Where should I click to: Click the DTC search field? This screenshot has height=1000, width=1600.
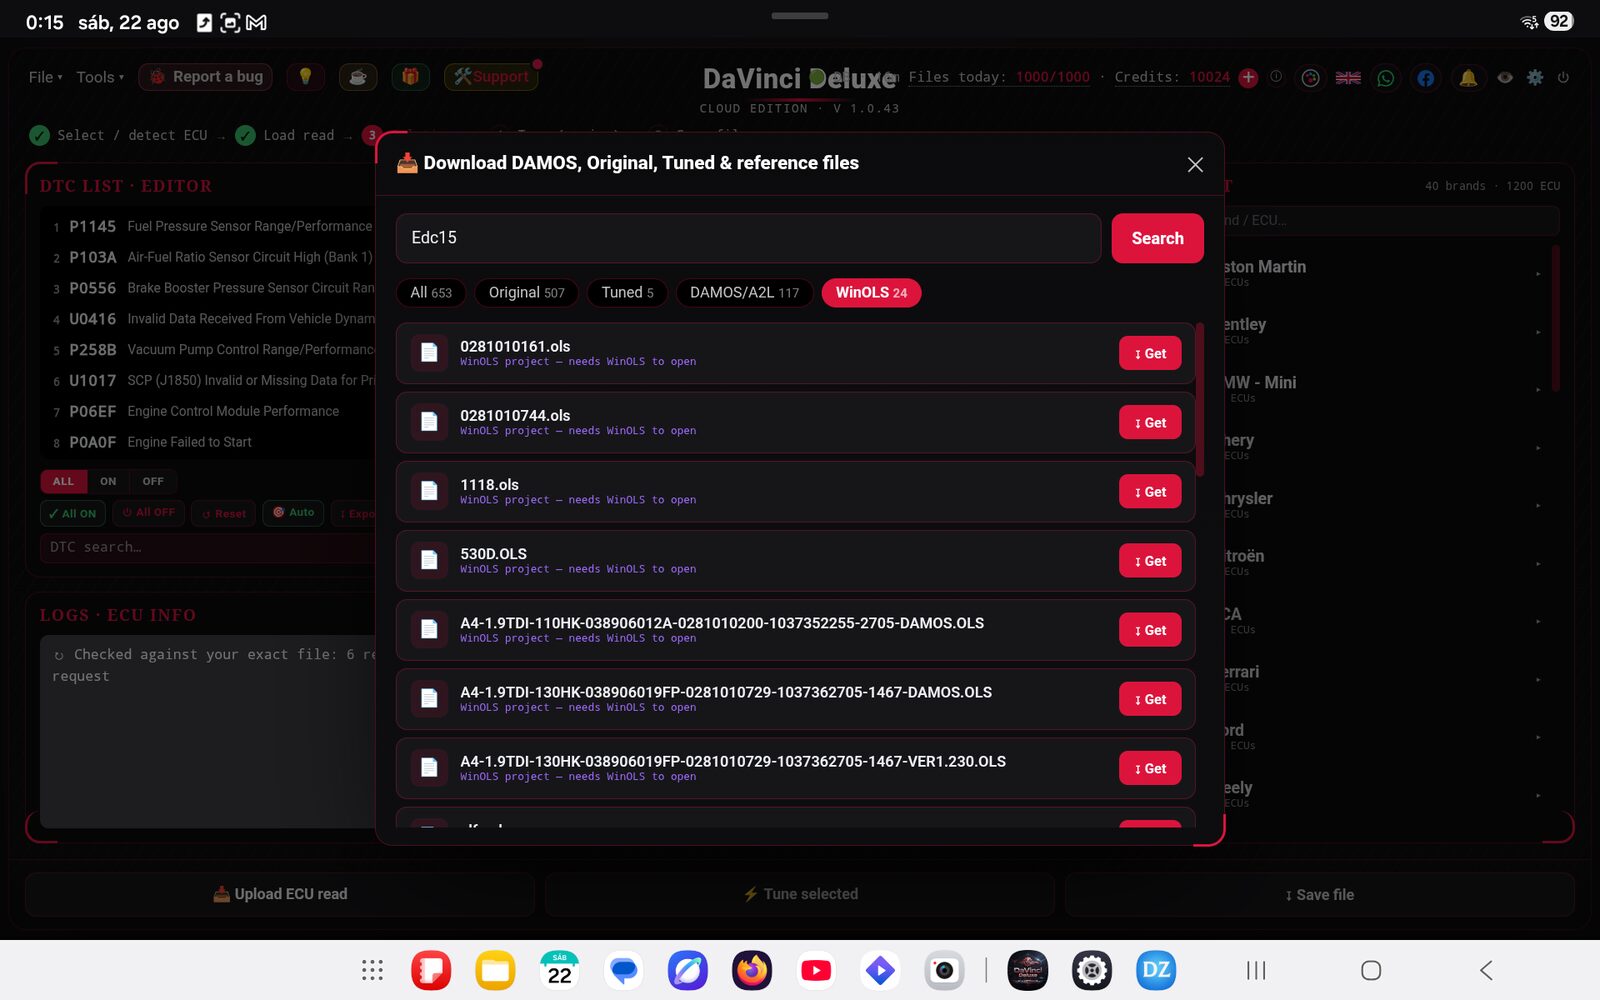[x=208, y=547]
